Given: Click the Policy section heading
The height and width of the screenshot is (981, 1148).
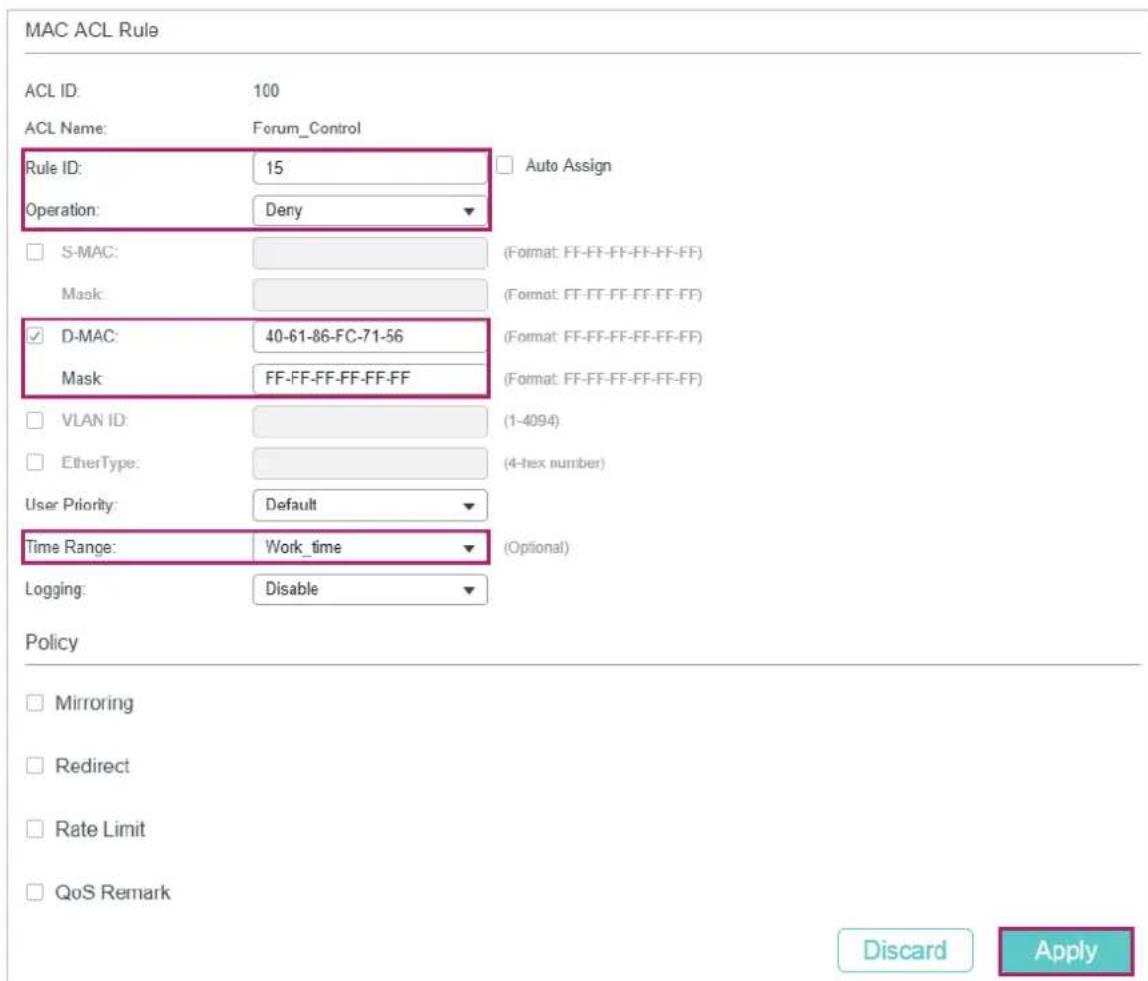Looking at the screenshot, I should click(x=51, y=642).
